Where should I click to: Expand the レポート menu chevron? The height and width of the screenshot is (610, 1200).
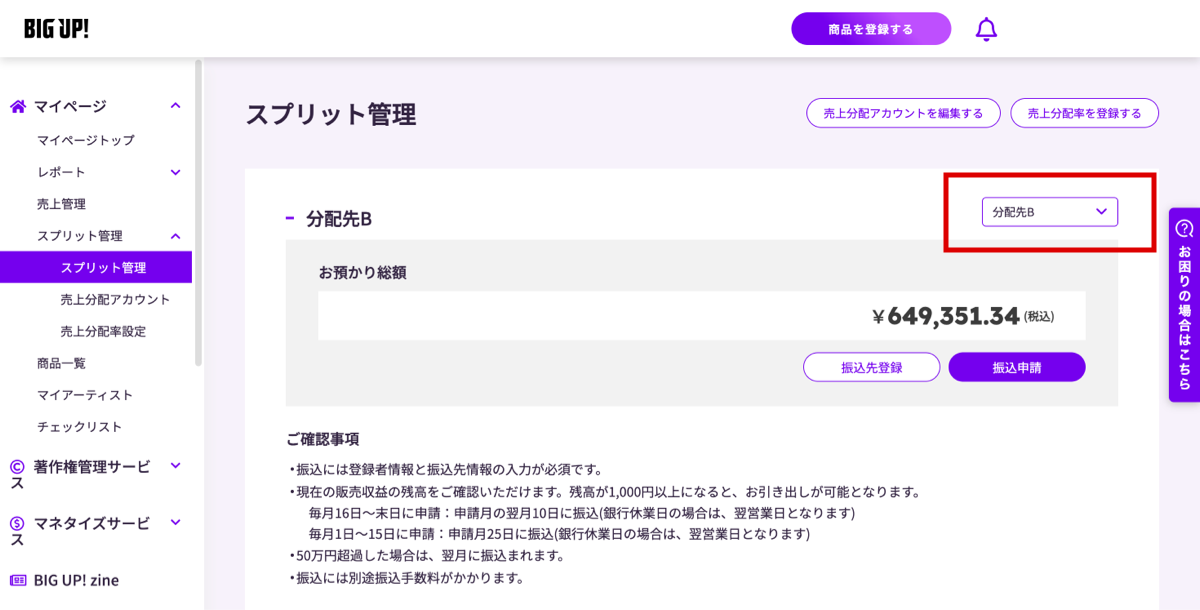pyautogui.click(x=175, y=171)
